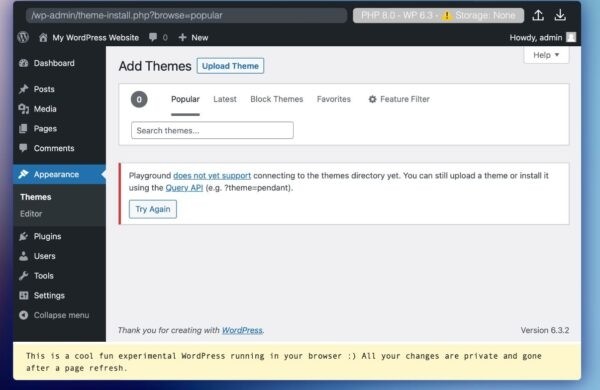This screenshot has width=600, height=390.
Task: Switch to the Favorites tab
Action: pyautogui.click(x=334, y=100)
